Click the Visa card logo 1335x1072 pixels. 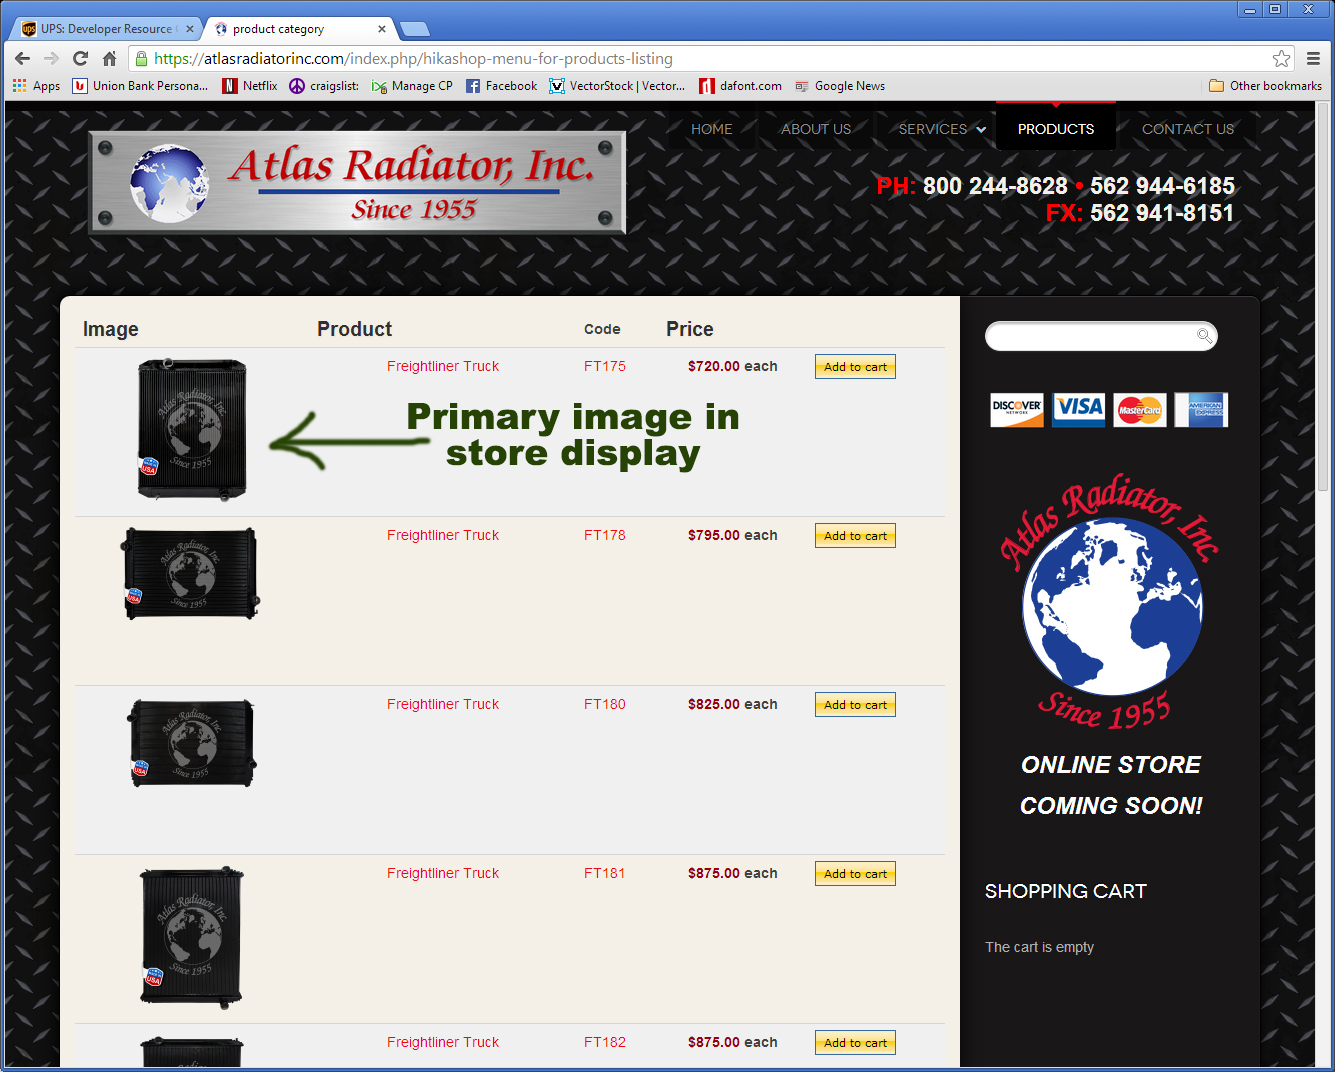click(x=1079, y=410)
